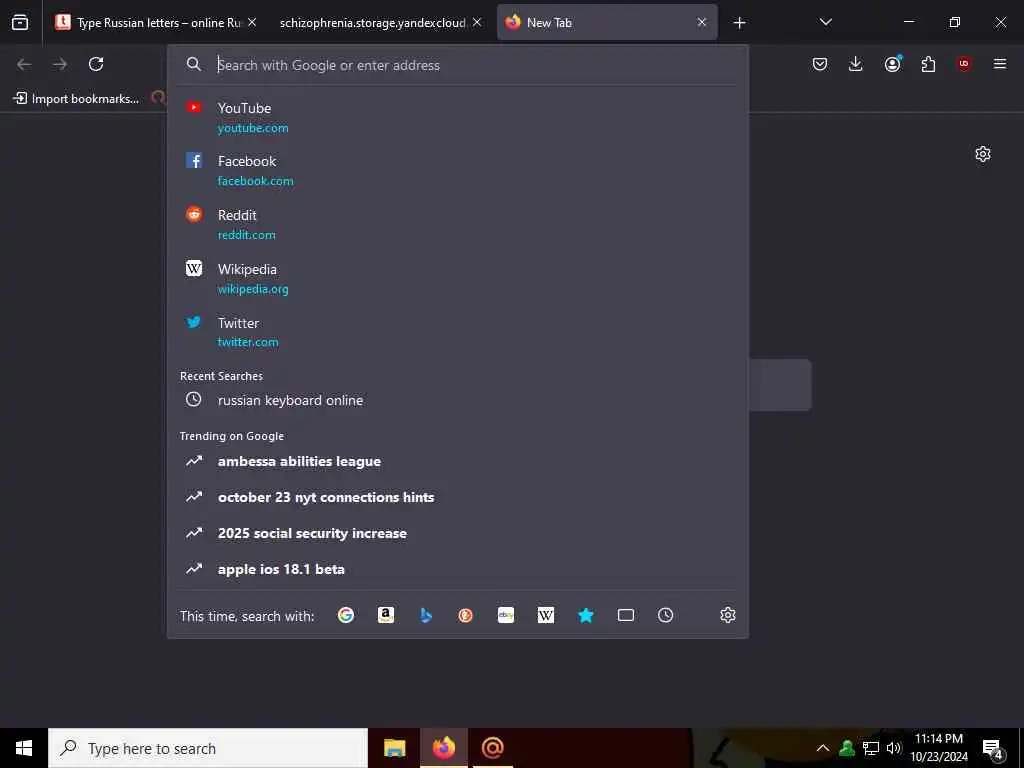Click Import bookmarks in bookmarks toolbar

click(76, 99)
